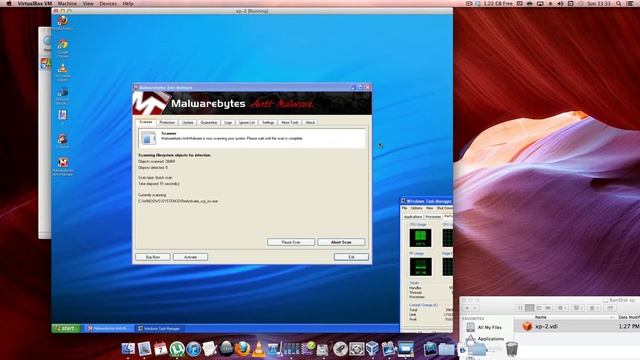Open Mozilla Firefox desktop icon in XP
Screen dimensions: 640x360
point(62,22)
